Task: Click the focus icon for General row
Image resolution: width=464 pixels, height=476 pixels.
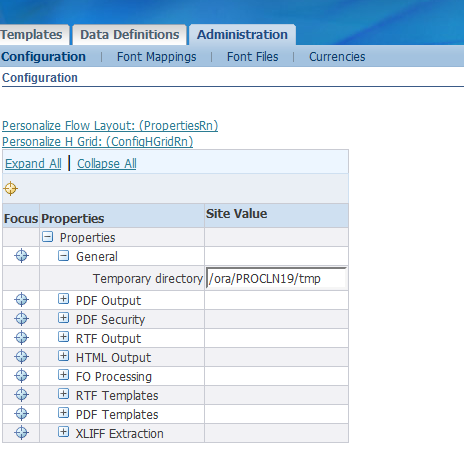Action: (22, 256)
